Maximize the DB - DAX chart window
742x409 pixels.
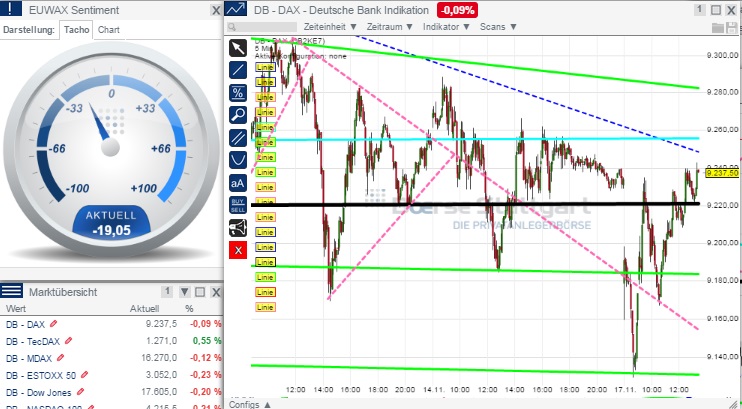coord(716,10)
